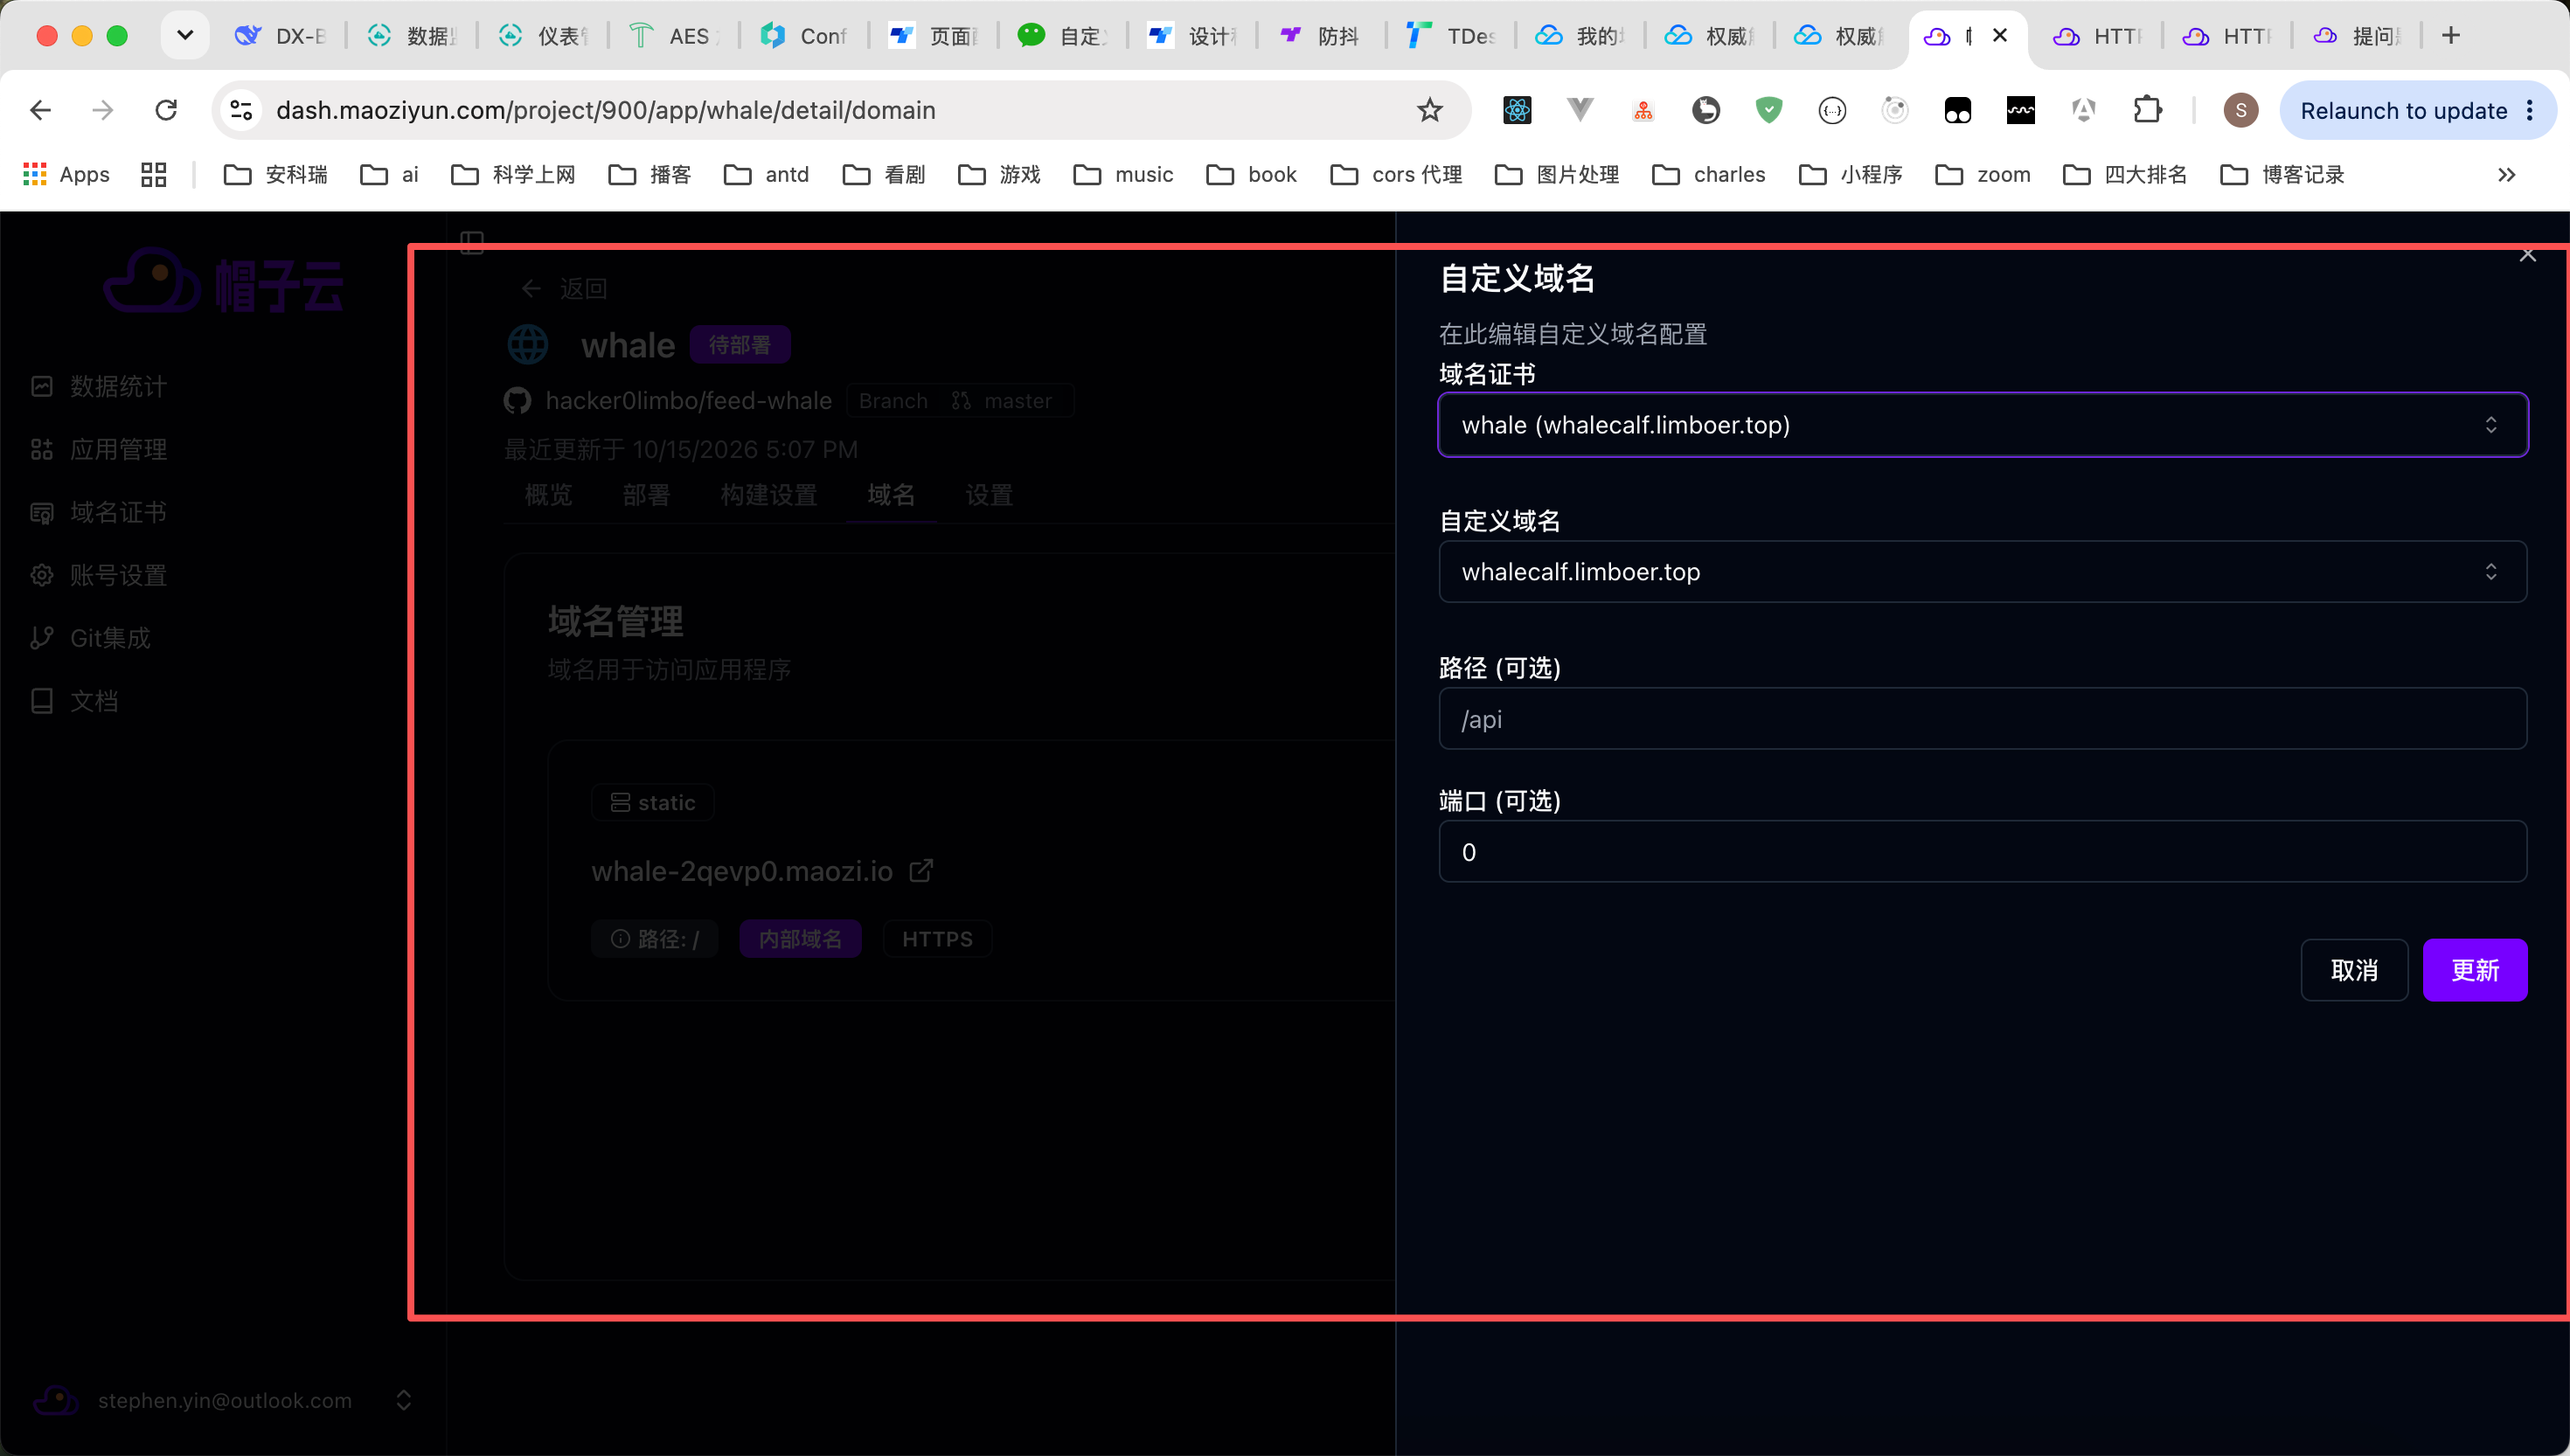2570x1456 pixels.
Task: Open the profile avatar S
Action: (x=2240, y=110)
